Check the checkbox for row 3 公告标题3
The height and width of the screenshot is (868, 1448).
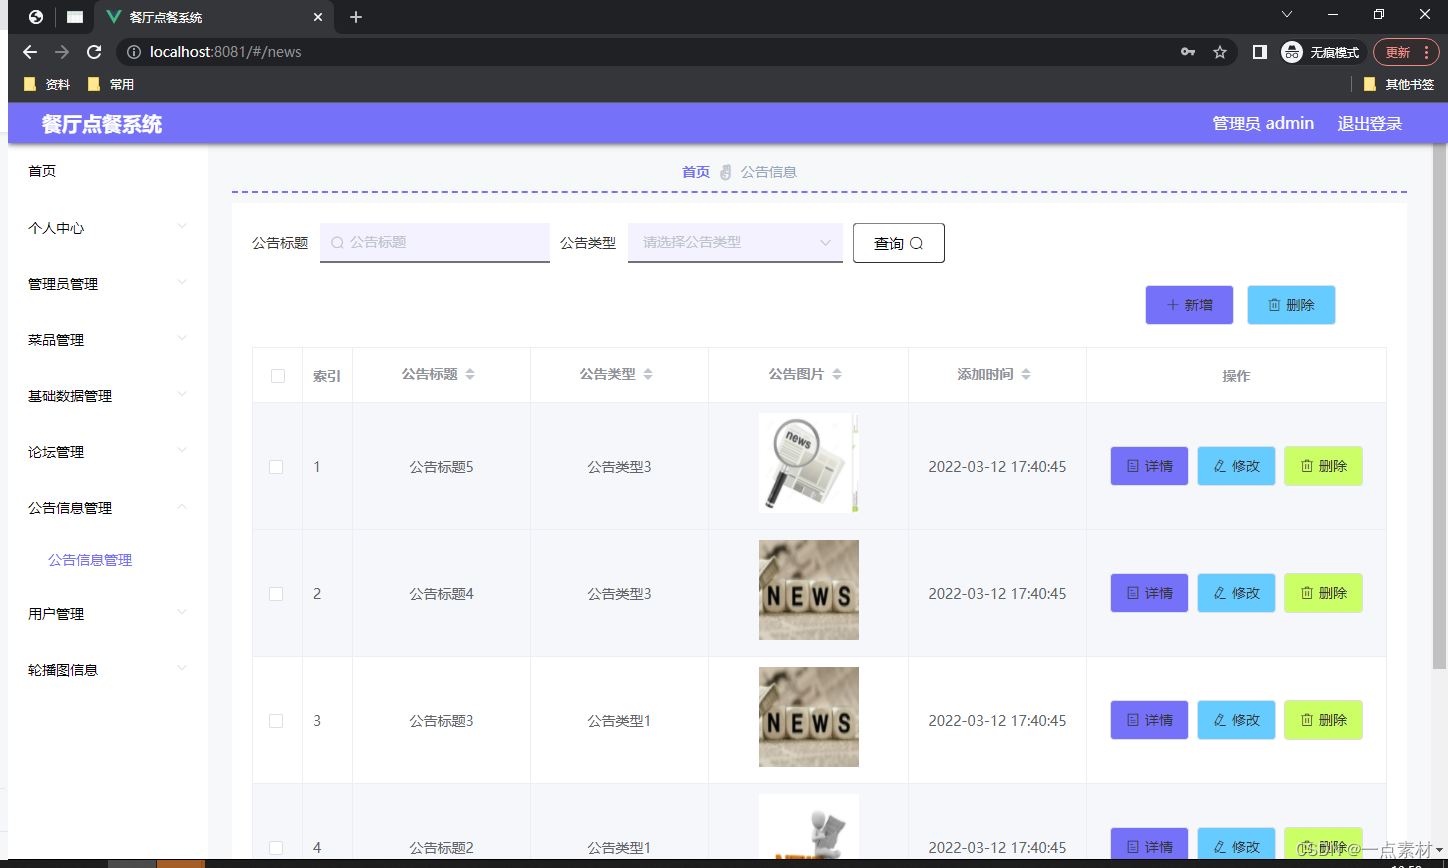[x=277, y=719]
